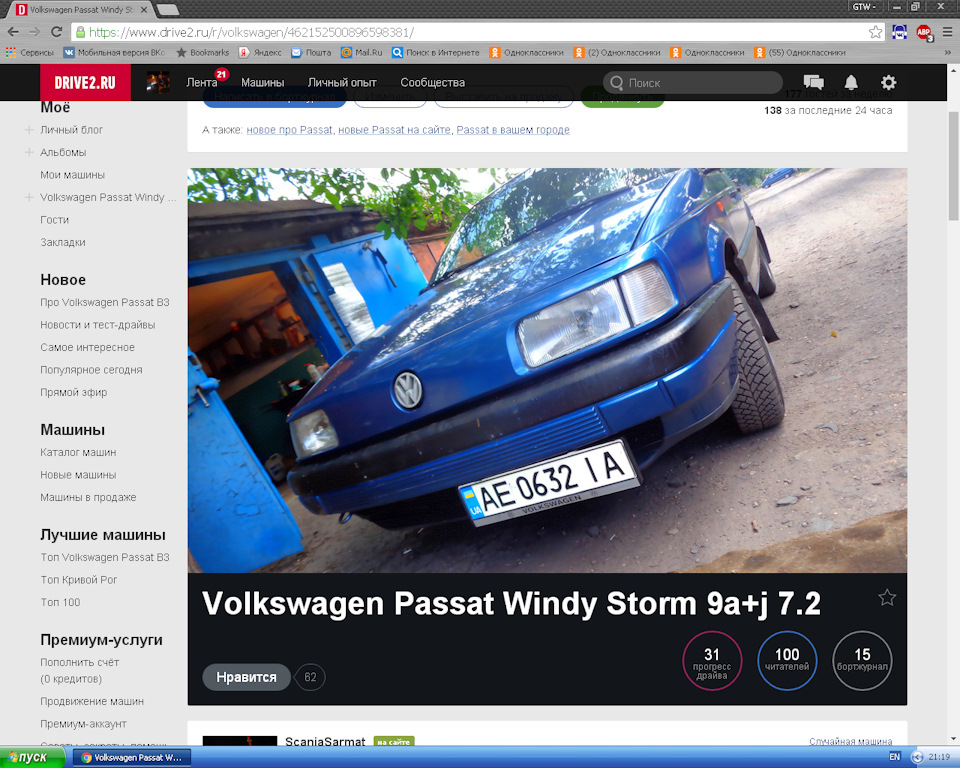Open notifications bell icon

pos(851,83)
